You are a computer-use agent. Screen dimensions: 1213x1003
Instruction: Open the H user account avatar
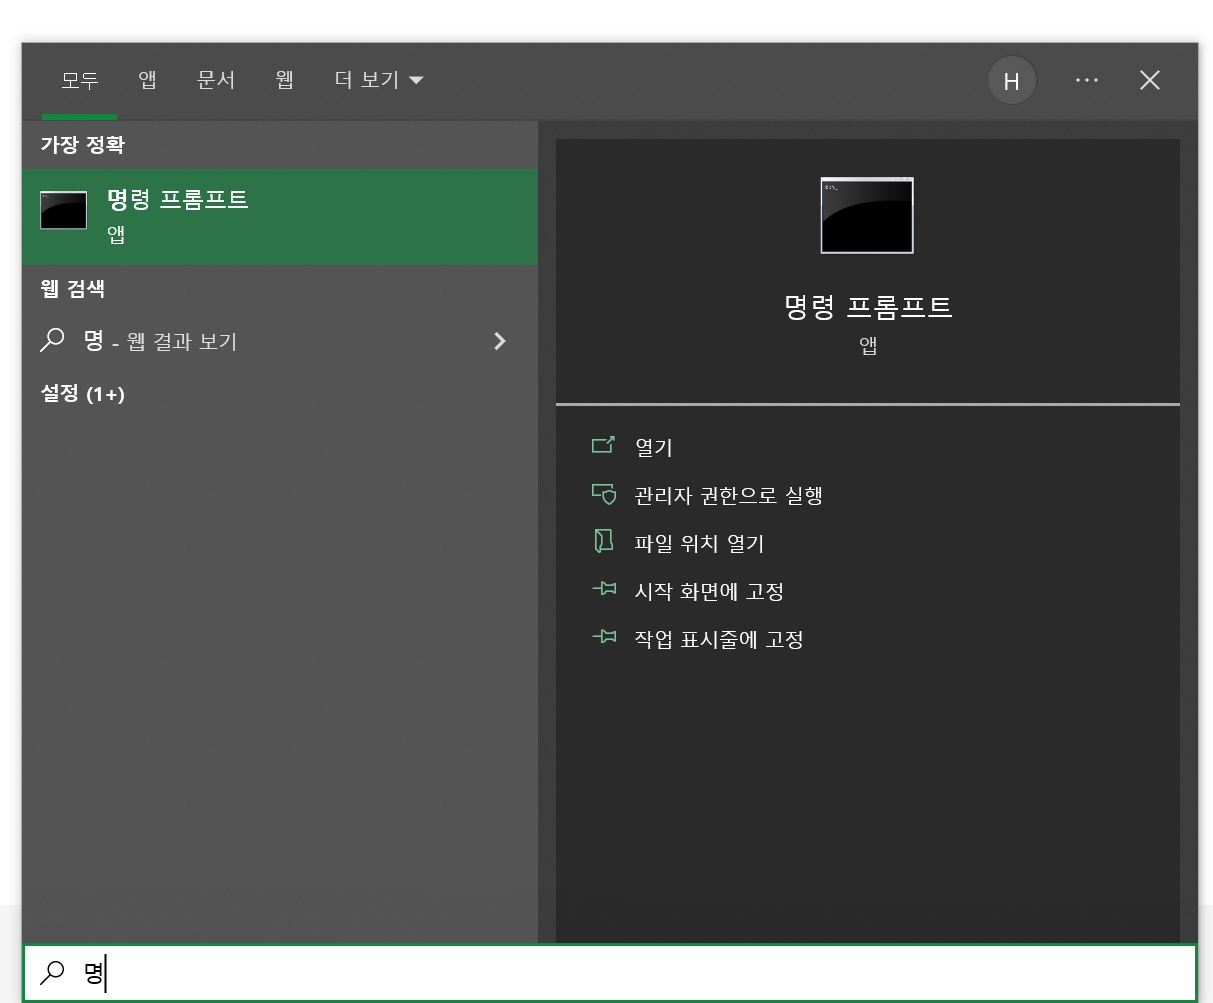pos(1012,81)
